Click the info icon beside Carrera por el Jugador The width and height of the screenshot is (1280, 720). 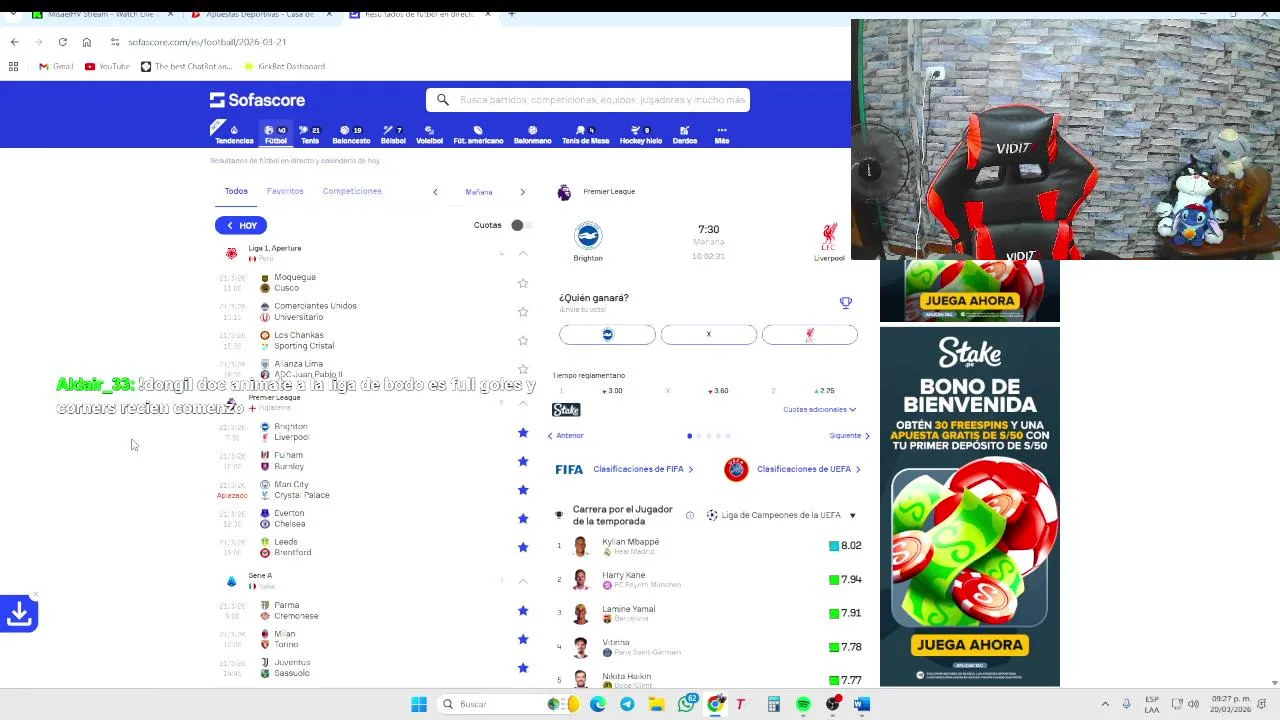point(690,515)
